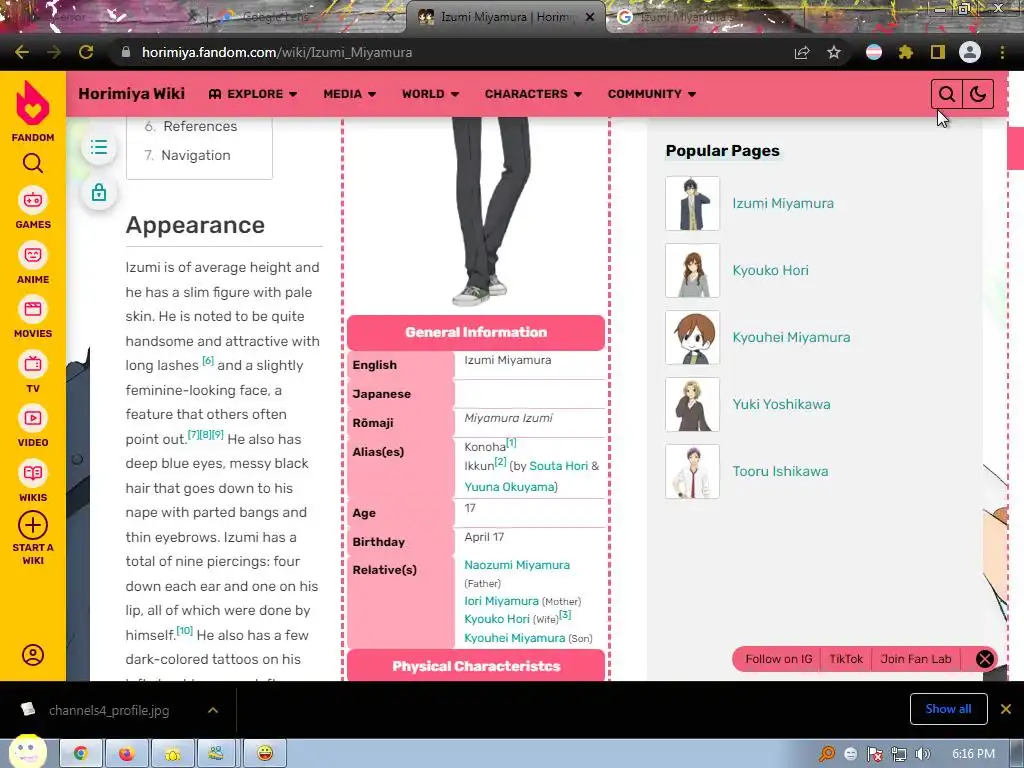
Task: Click the address bar URL field
Action: pos(451,52)
